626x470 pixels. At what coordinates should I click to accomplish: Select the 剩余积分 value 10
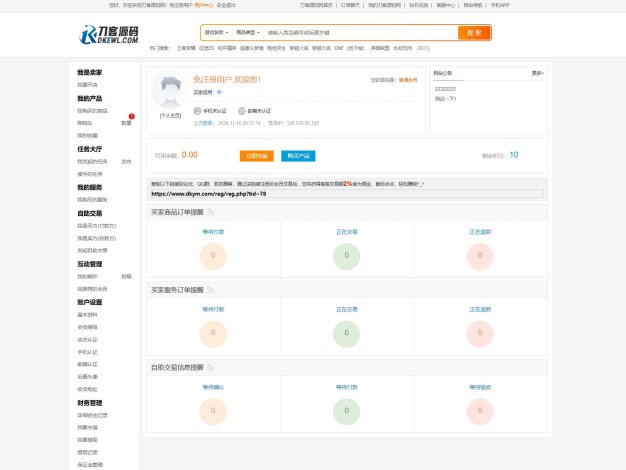[514, 155]
